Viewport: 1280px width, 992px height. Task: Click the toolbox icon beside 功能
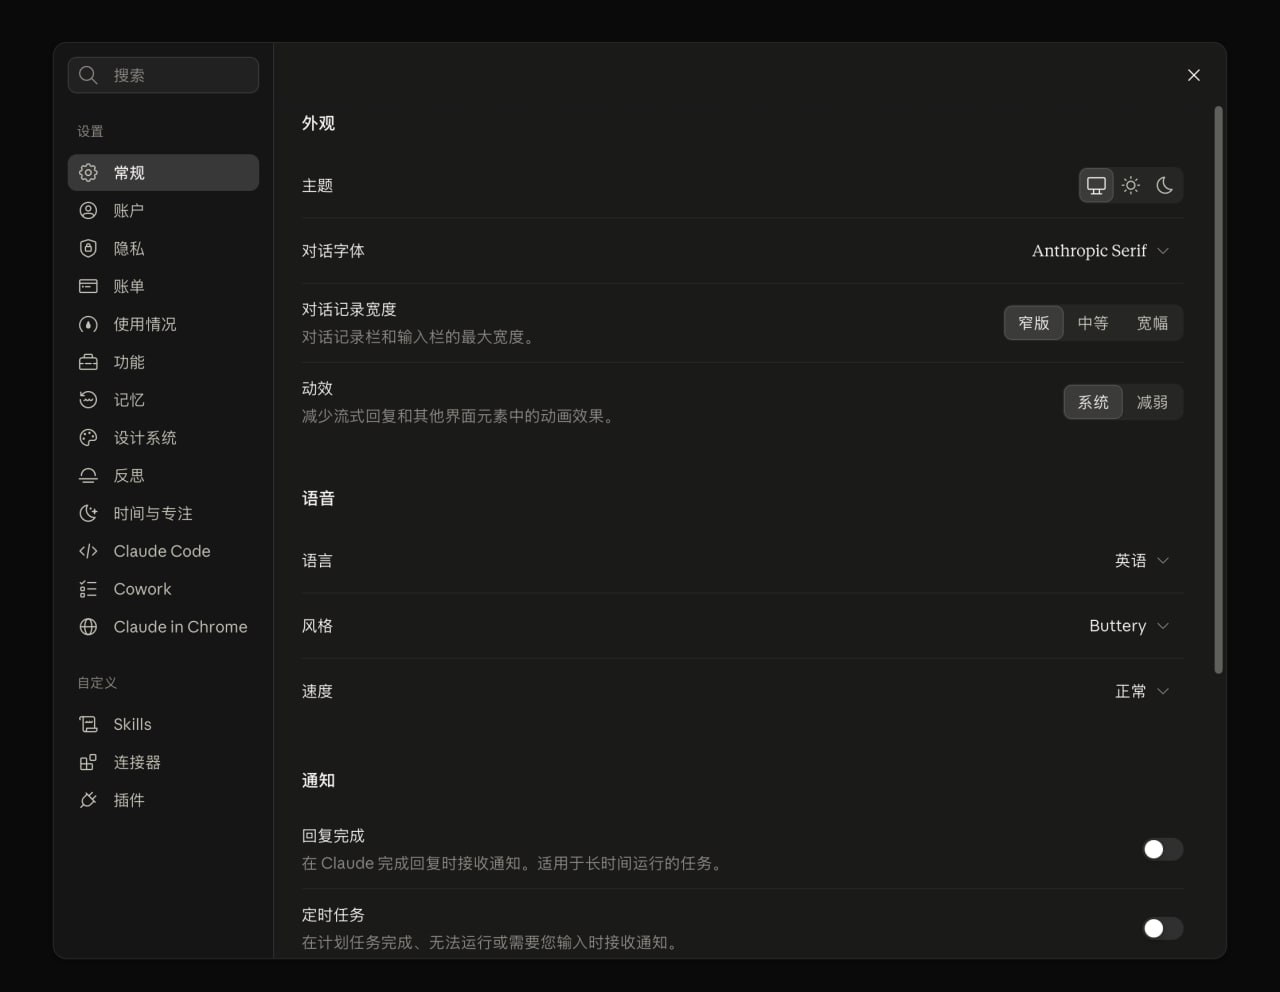point(88,362)
